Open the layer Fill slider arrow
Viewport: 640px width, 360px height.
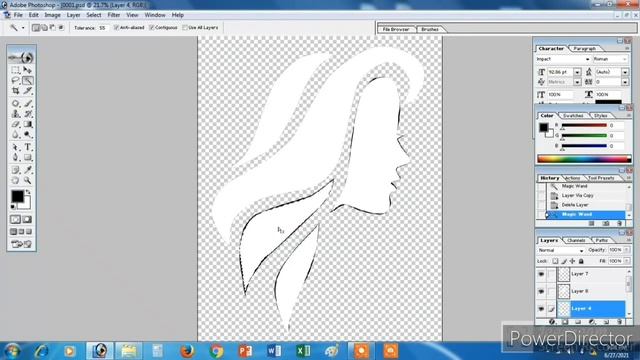pos(627,261)
